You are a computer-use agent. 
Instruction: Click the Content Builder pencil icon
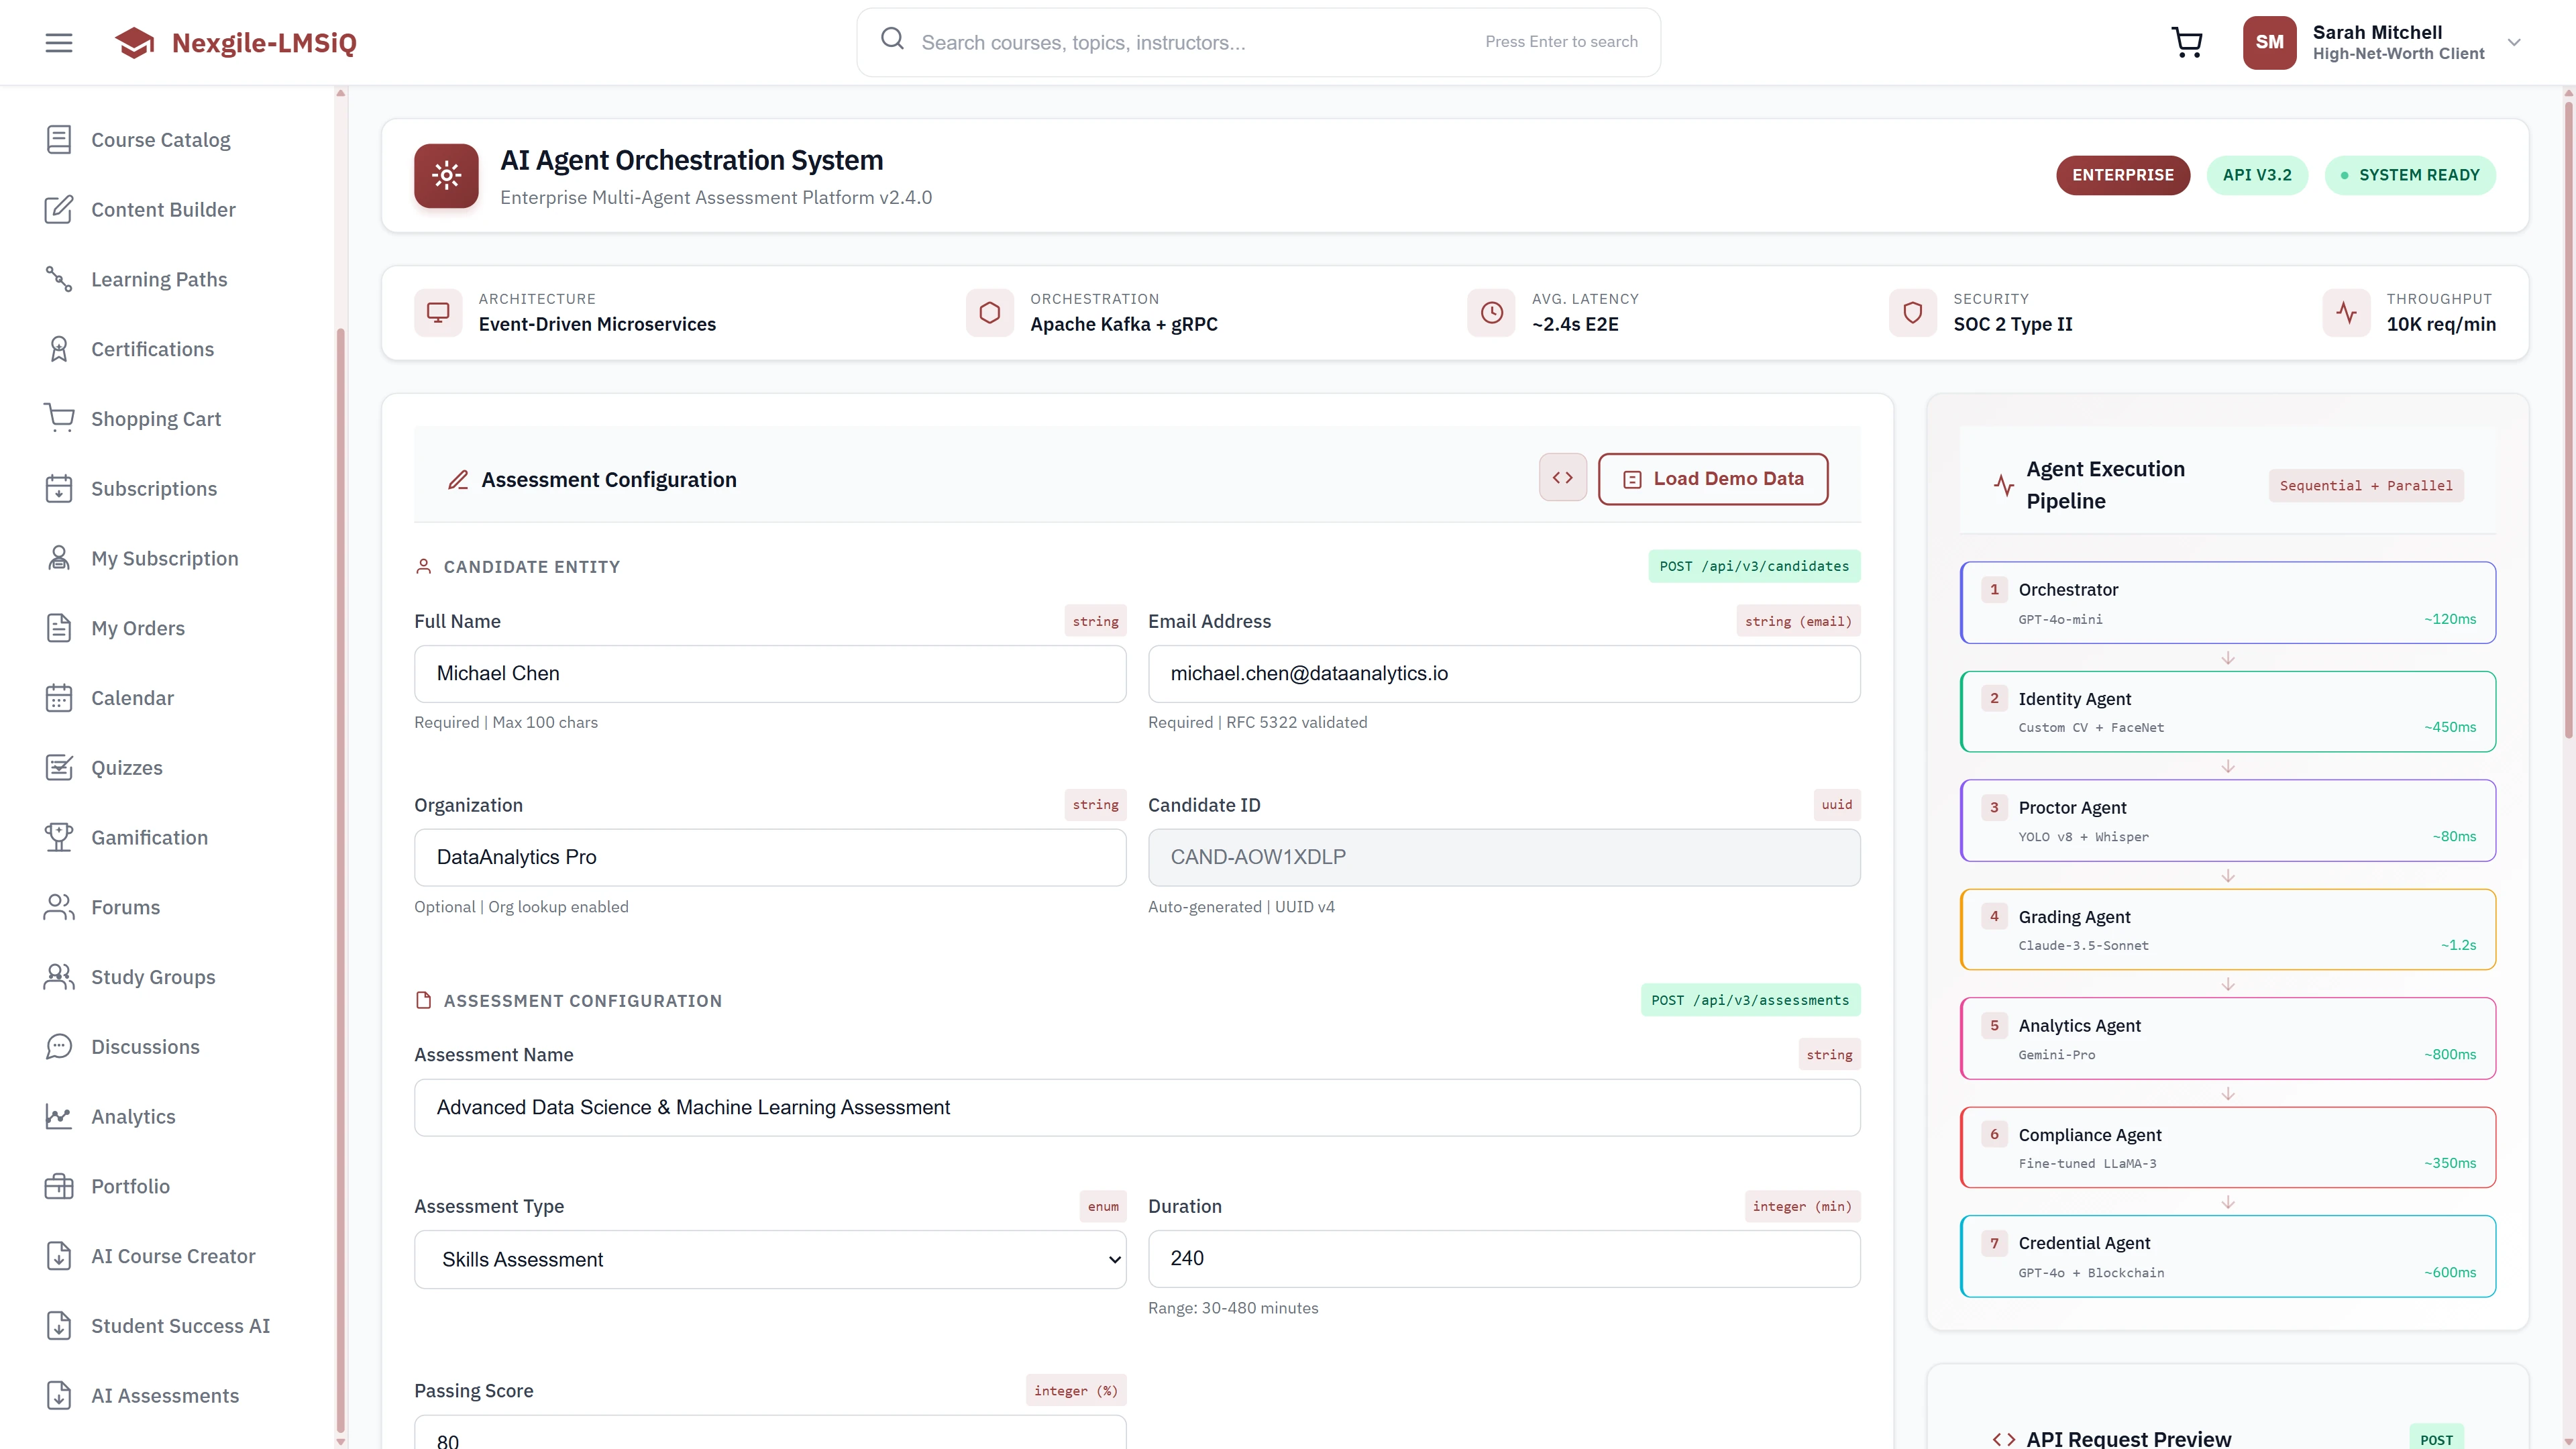[x=59, y=209]
